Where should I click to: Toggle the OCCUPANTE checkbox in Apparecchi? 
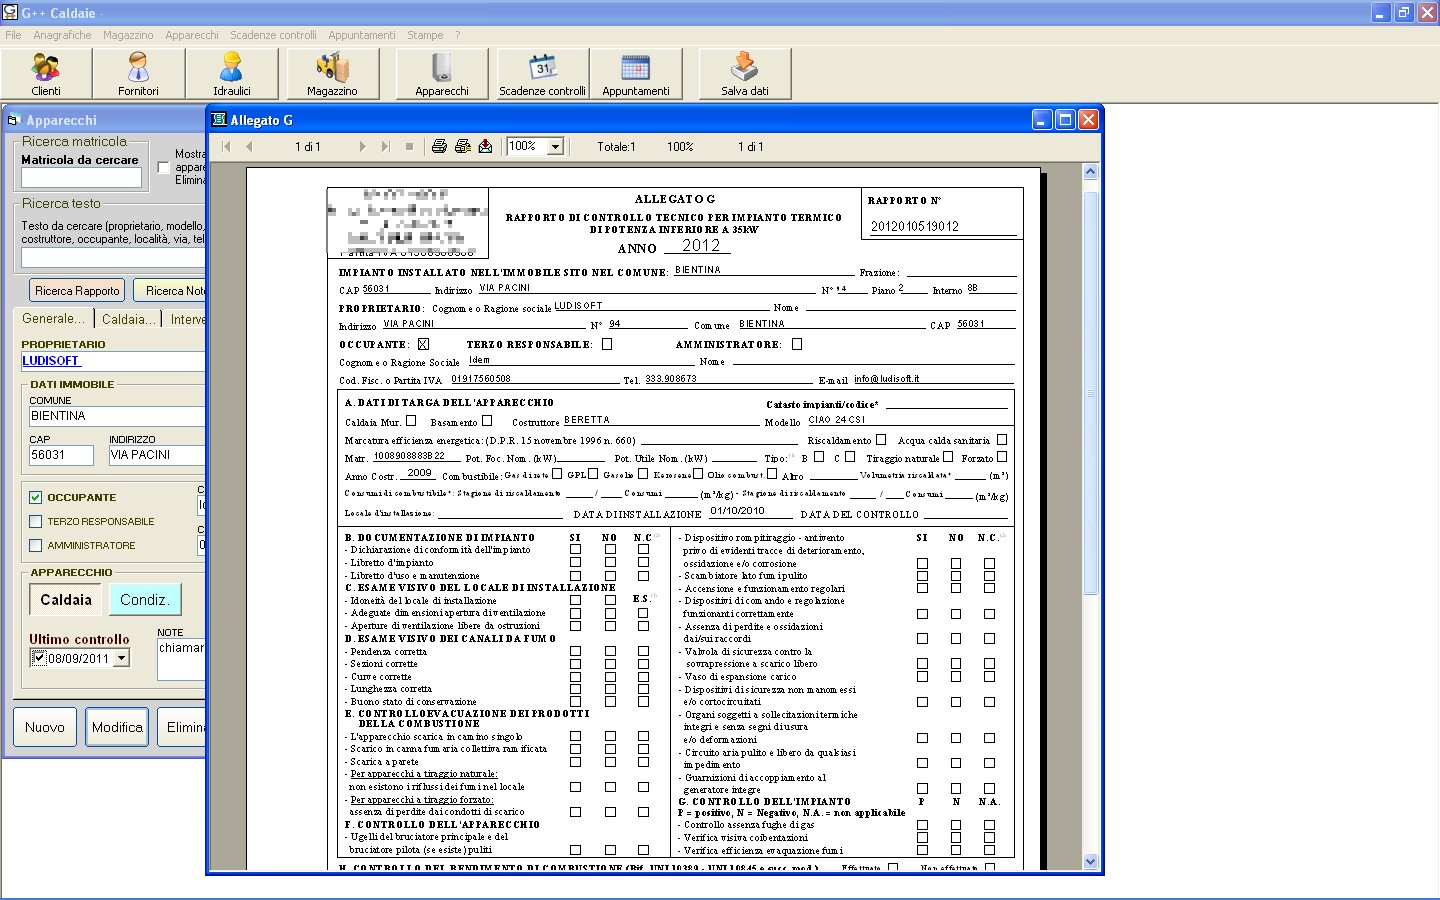point(36,497)
